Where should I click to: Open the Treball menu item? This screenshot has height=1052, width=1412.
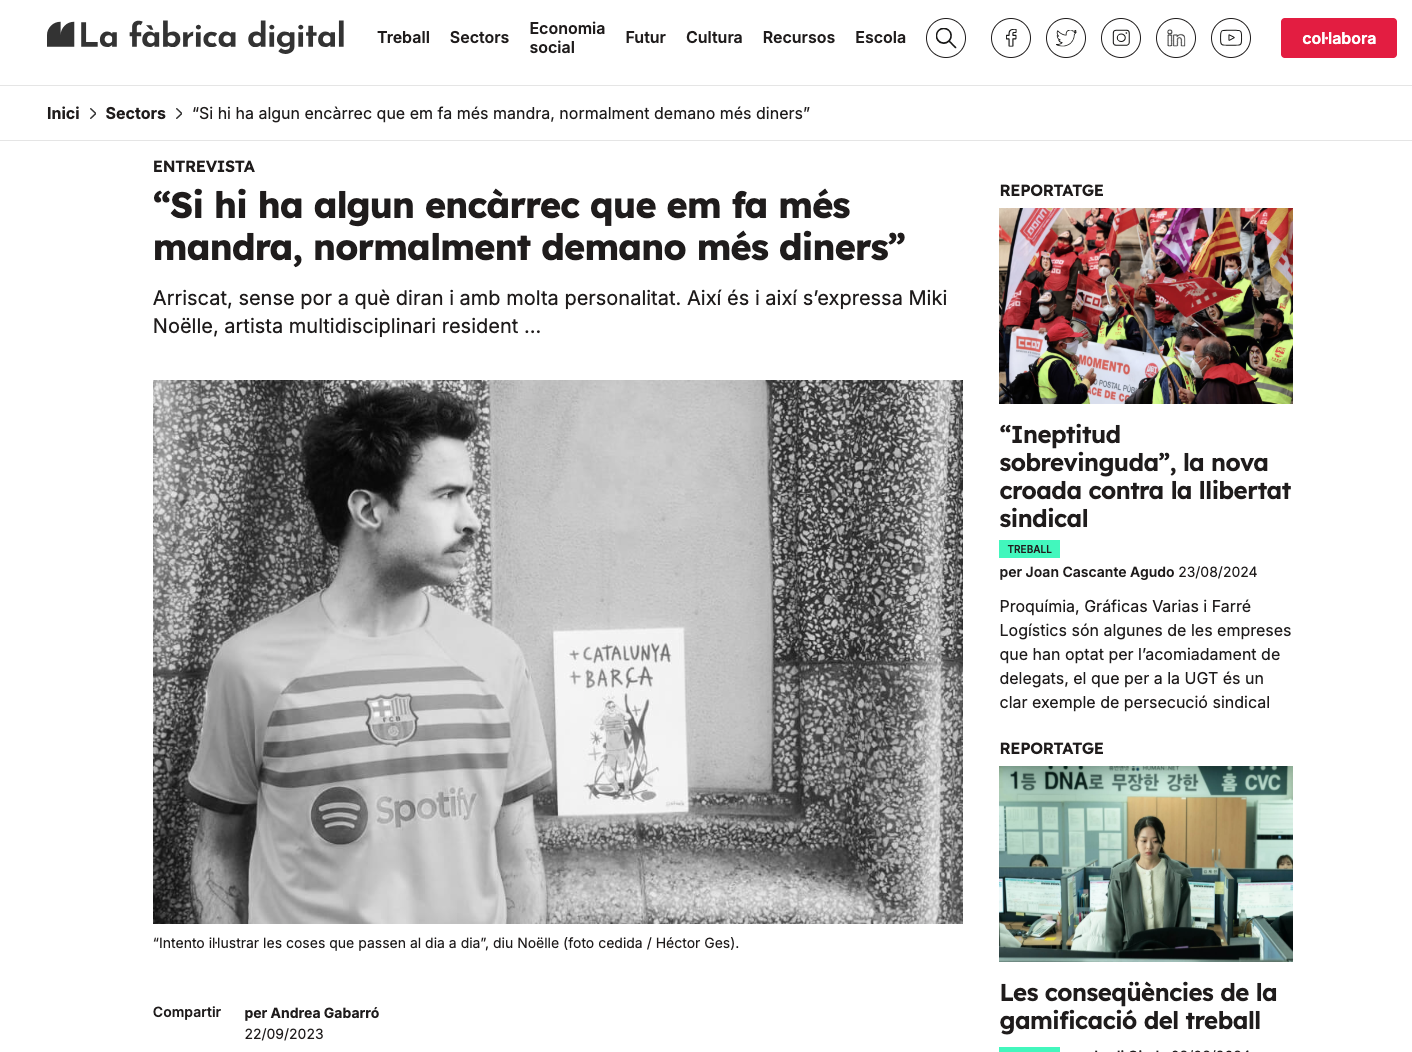coord(403,37)
